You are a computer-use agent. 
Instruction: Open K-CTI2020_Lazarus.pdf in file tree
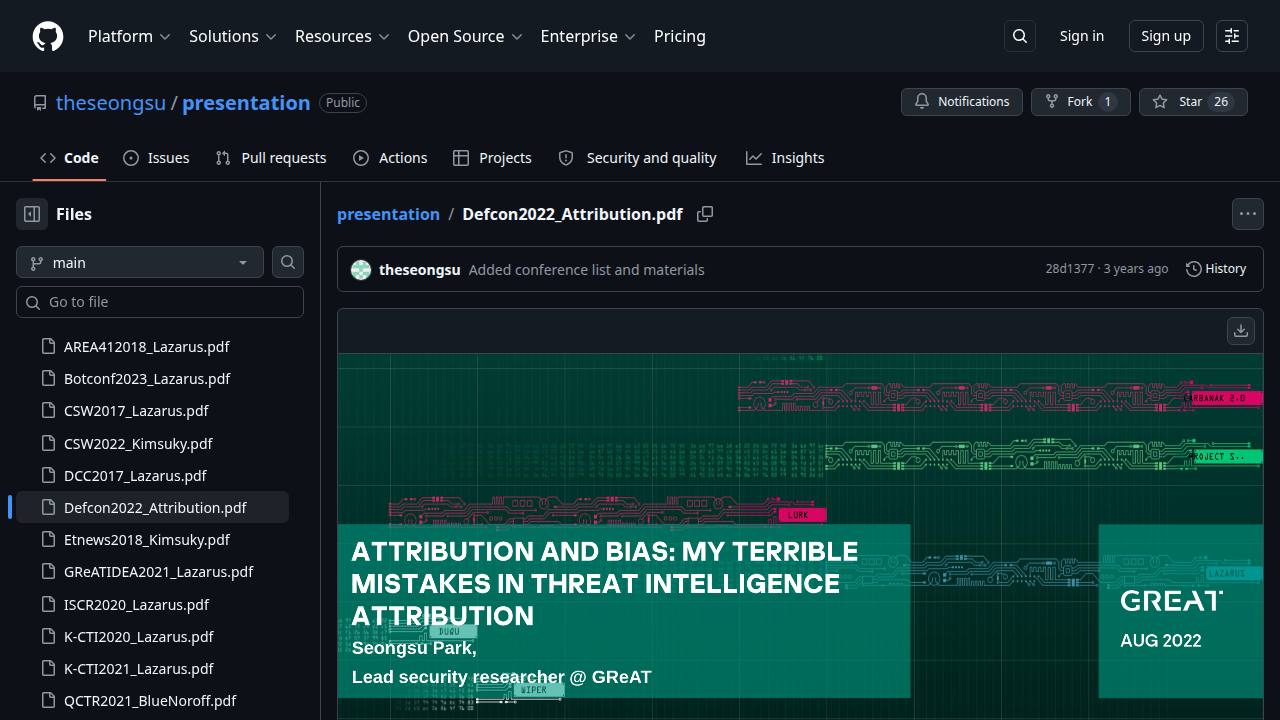pos(139,636)
